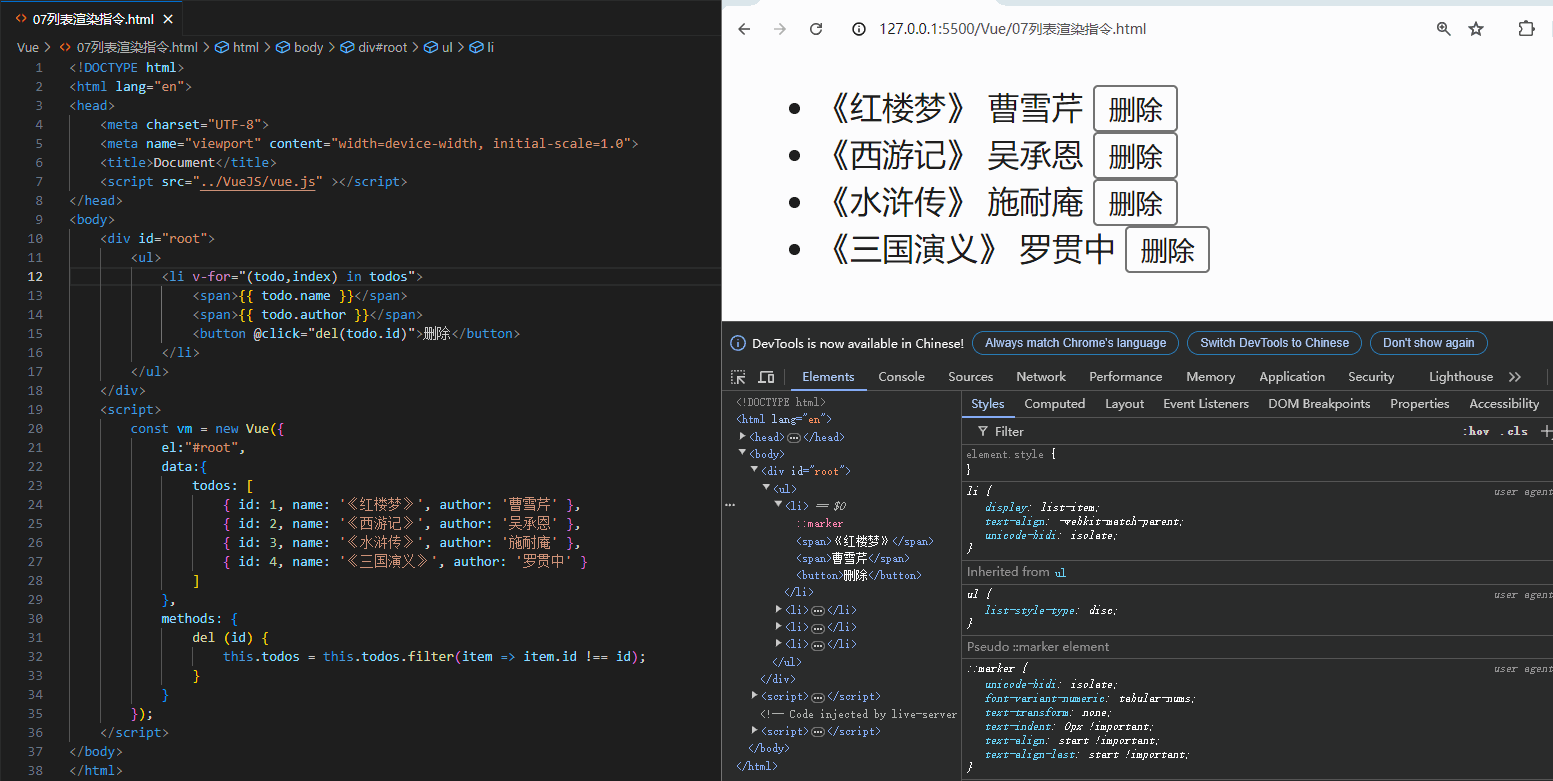
Task: Click the Vue folder breadcrumb
Action: (x=28, y=47)
